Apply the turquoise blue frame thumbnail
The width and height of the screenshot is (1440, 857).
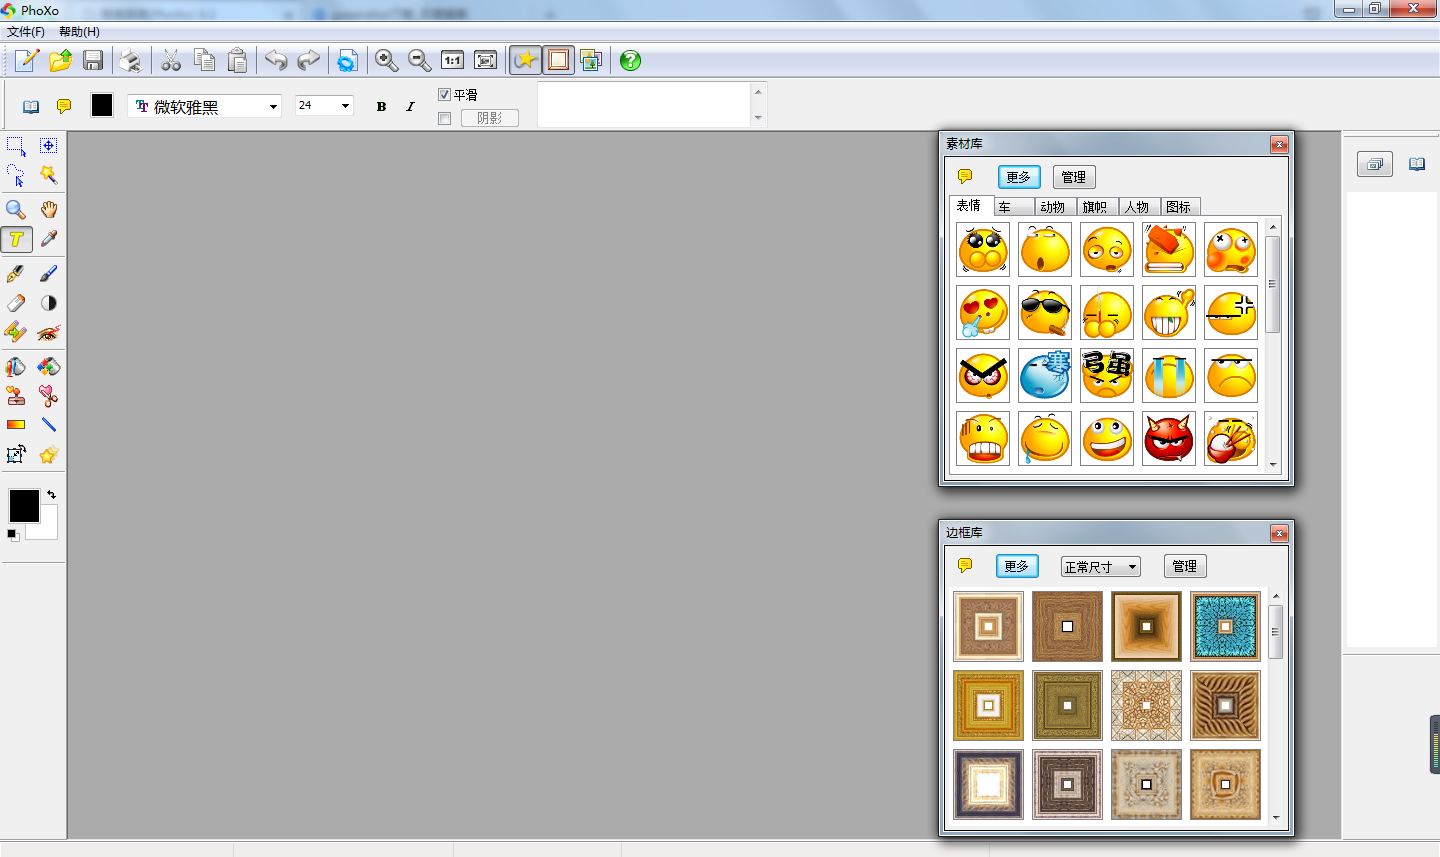[x=1226, y=626]
